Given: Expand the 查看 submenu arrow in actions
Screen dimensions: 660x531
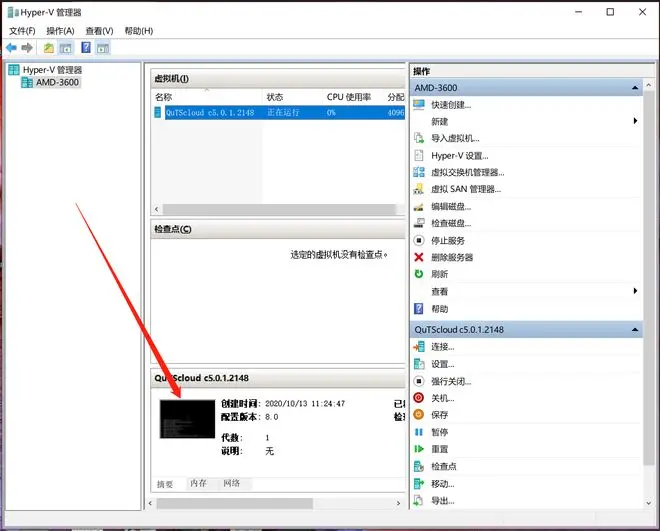Looking at the screenshot, I should pyautogui.click(x=635, y=291).
